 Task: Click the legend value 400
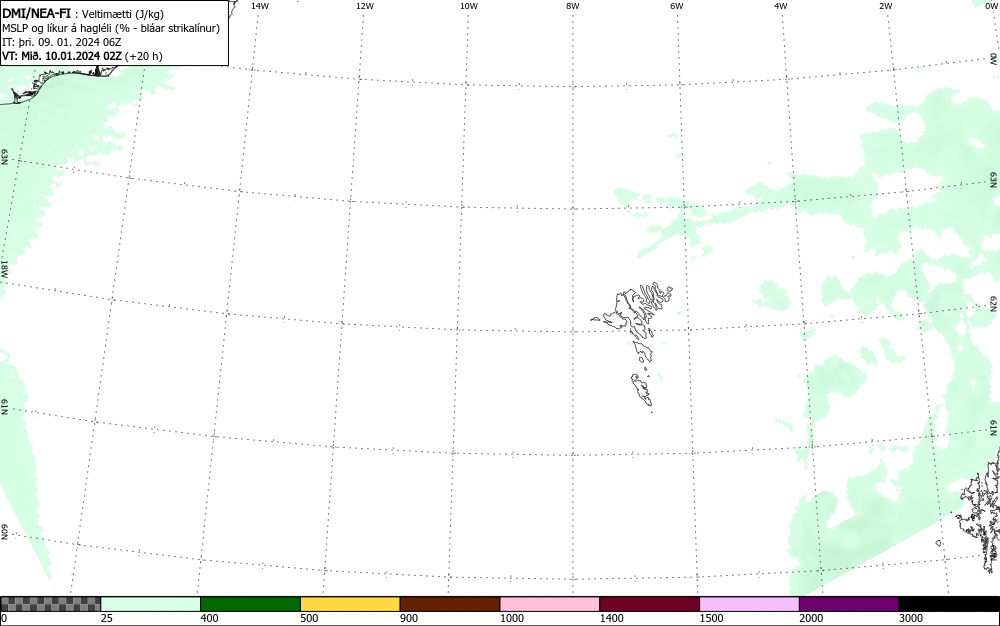click(x=209, y=618)
